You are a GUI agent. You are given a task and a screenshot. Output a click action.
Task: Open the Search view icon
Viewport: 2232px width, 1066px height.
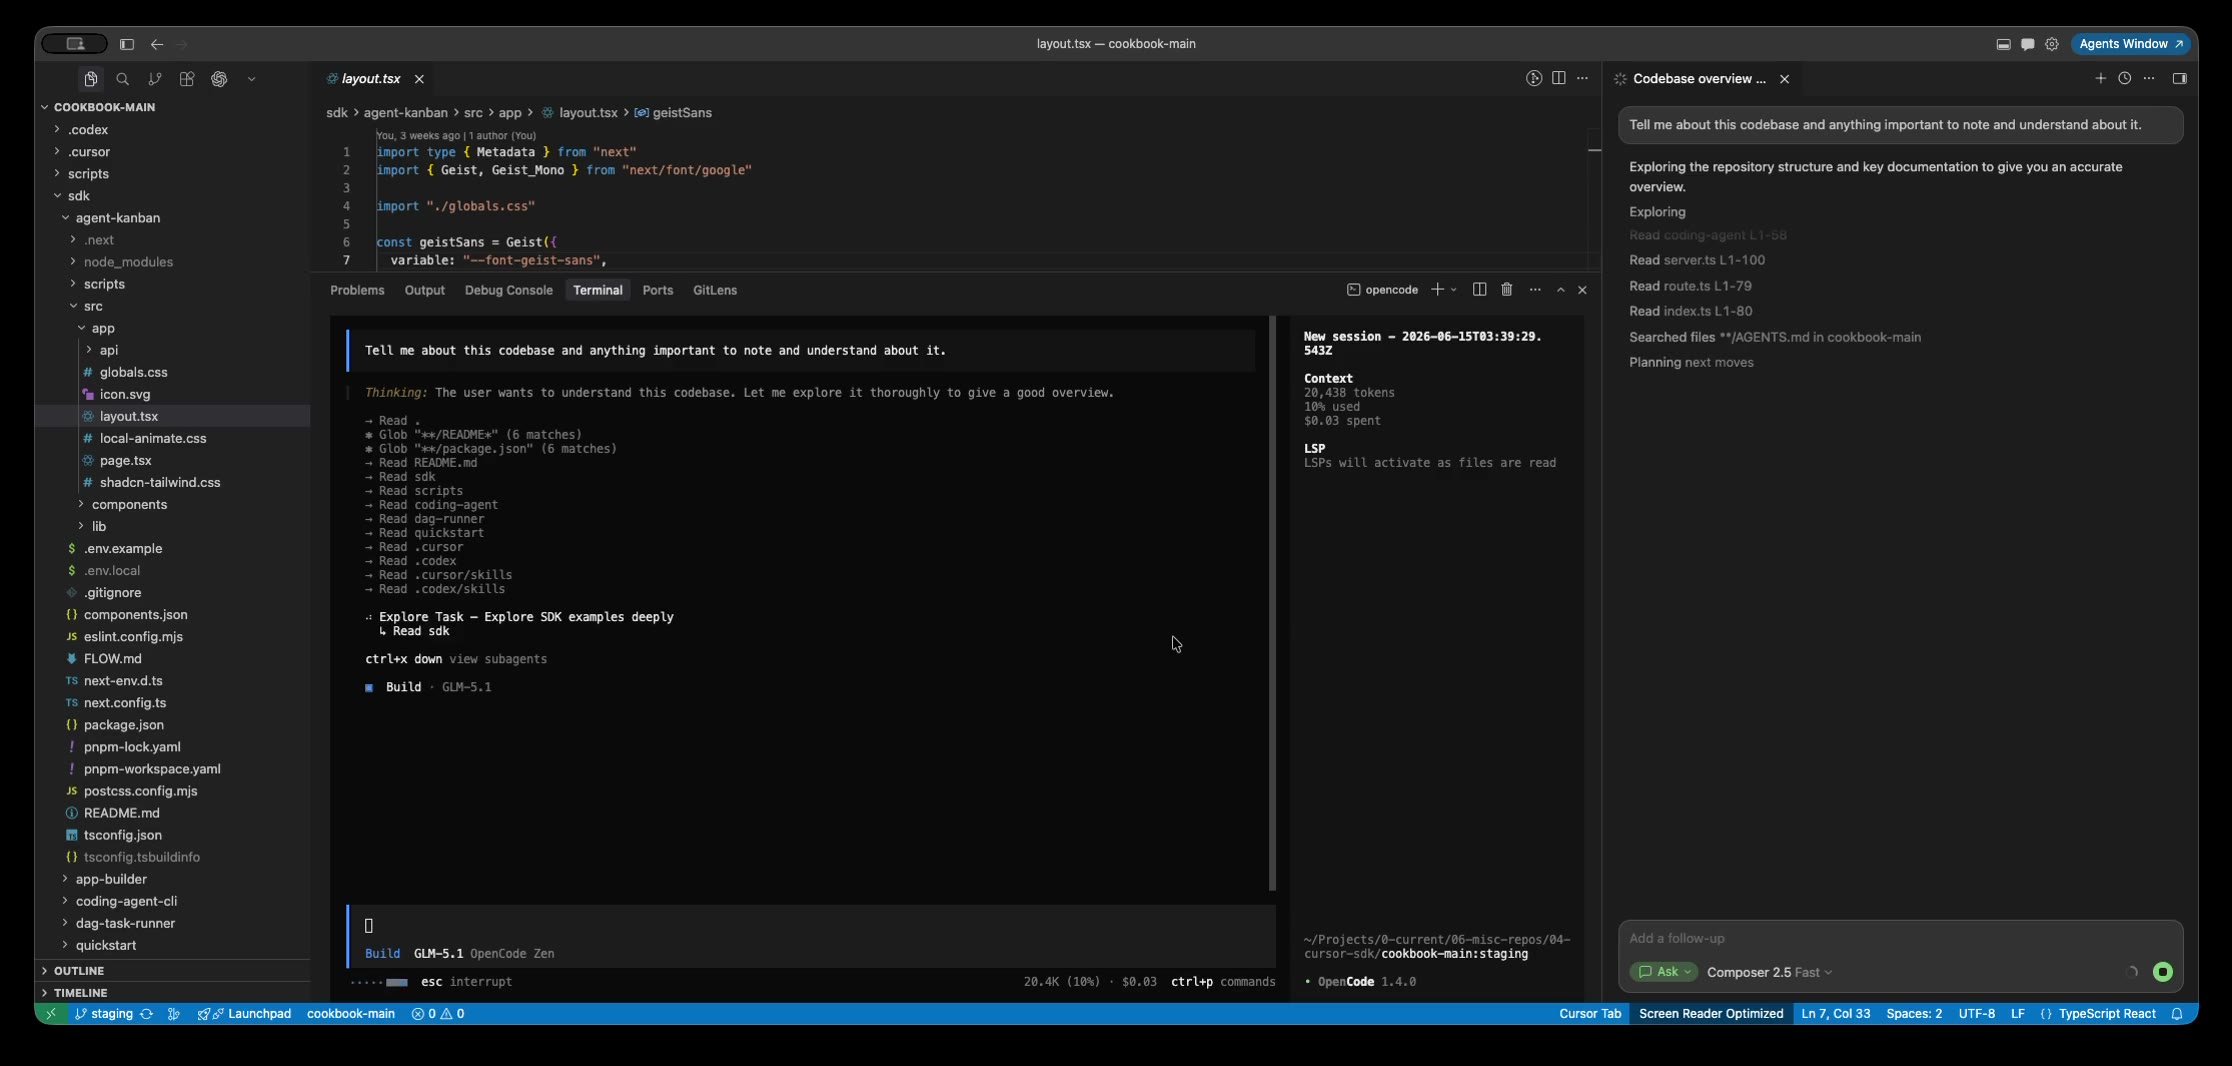coord(123,79)
